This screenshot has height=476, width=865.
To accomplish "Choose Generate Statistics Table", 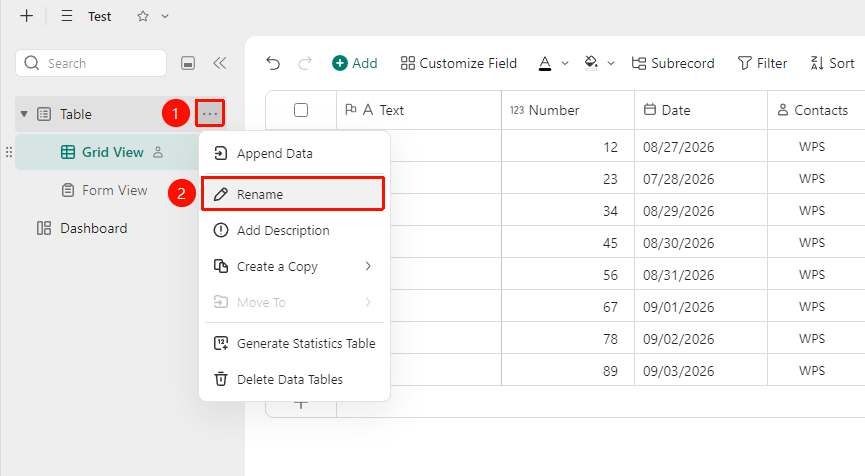I will tap(294, 344).
